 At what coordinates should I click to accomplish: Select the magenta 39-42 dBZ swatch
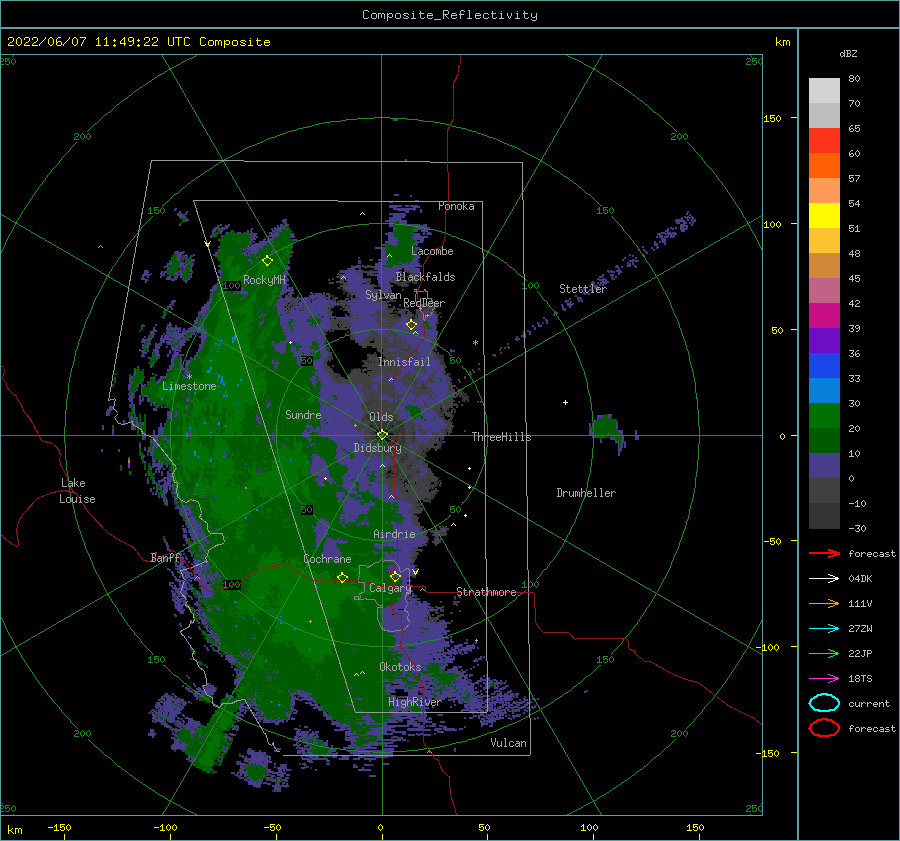click(824, 315)
